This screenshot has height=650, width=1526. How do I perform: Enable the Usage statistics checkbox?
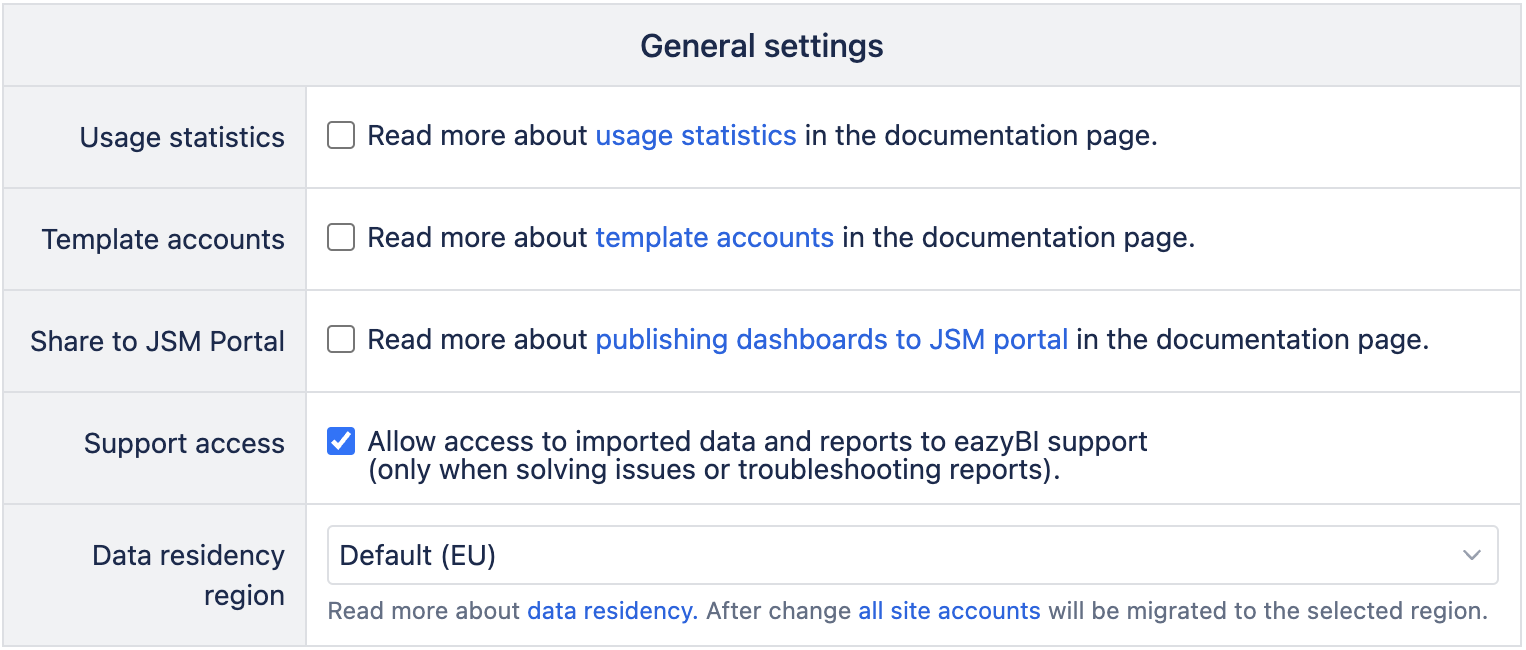tap(341, 136)
